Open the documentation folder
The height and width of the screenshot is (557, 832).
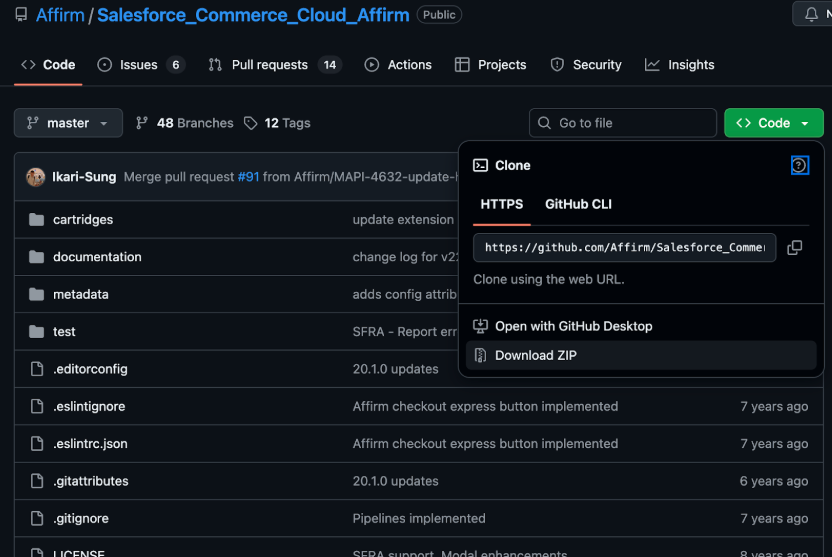(x=97, y=257)
